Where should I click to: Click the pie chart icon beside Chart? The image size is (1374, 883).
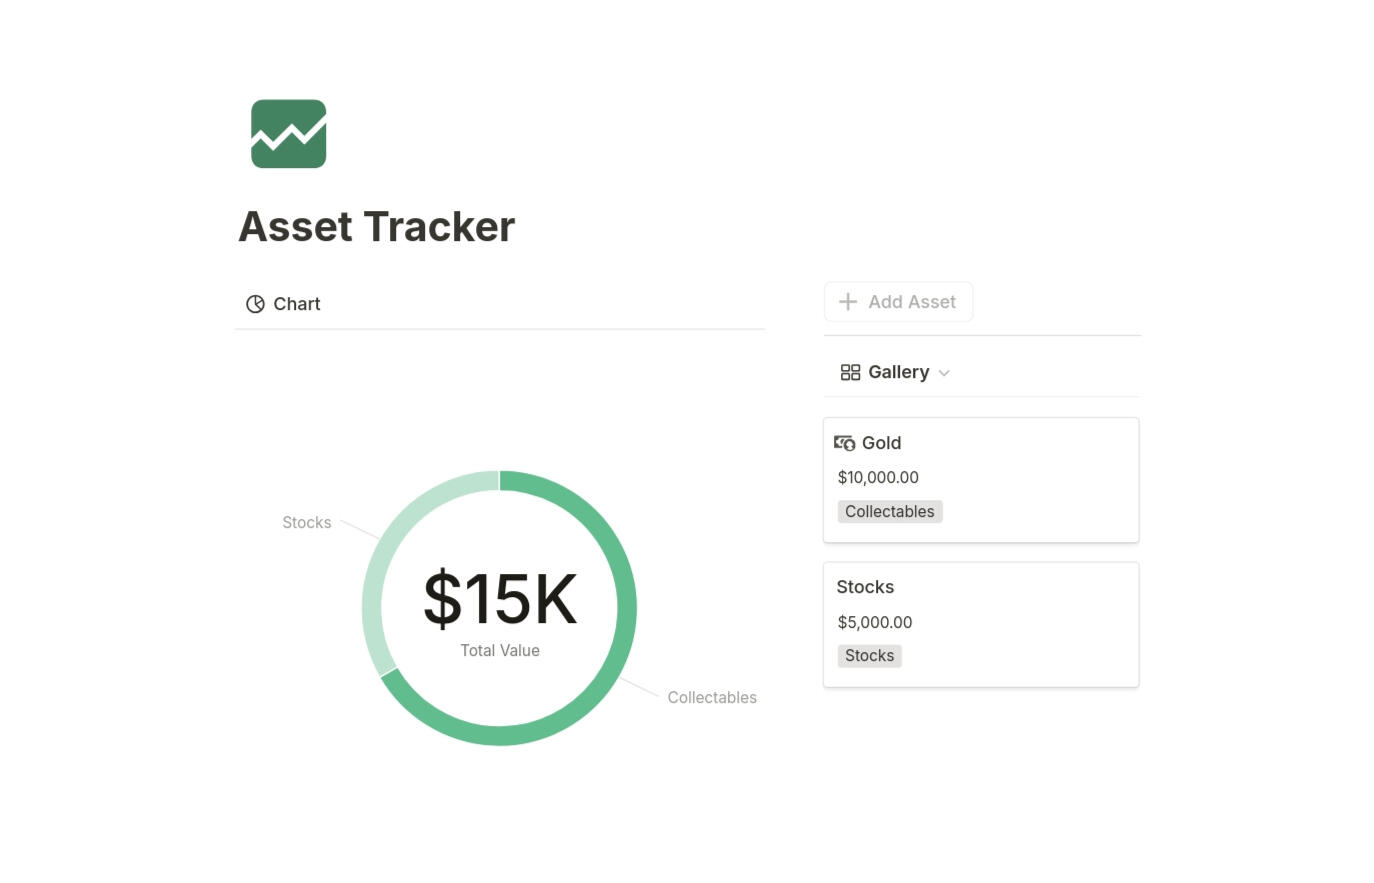click(x=255, y=304)
